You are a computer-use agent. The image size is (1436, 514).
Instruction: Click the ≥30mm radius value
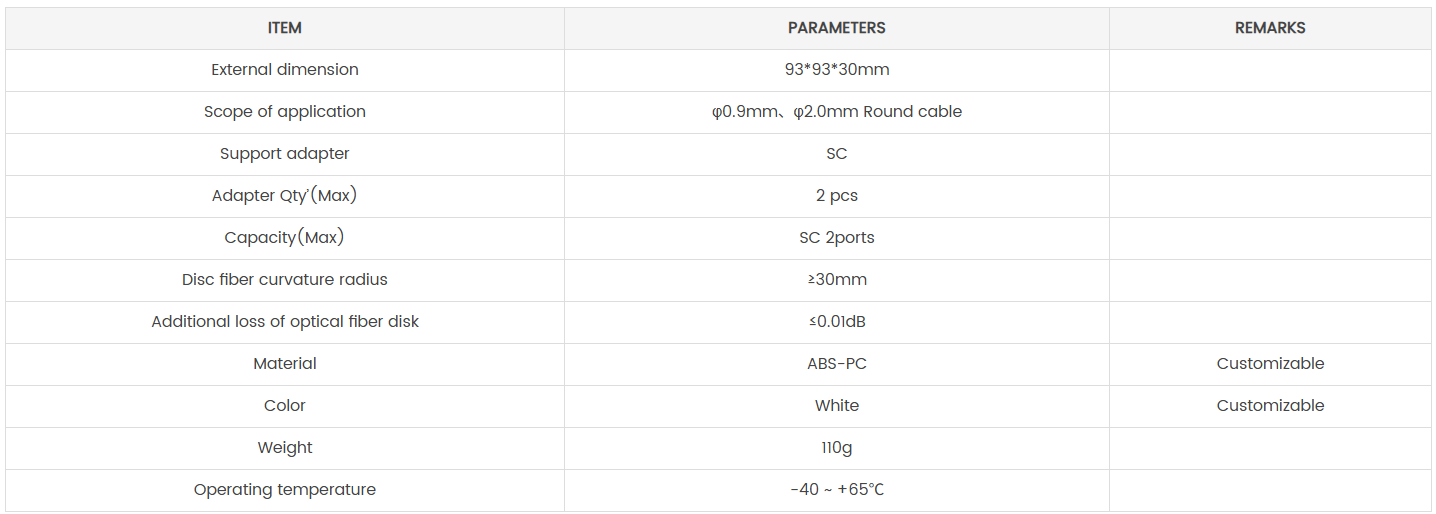tap(836, 280)
